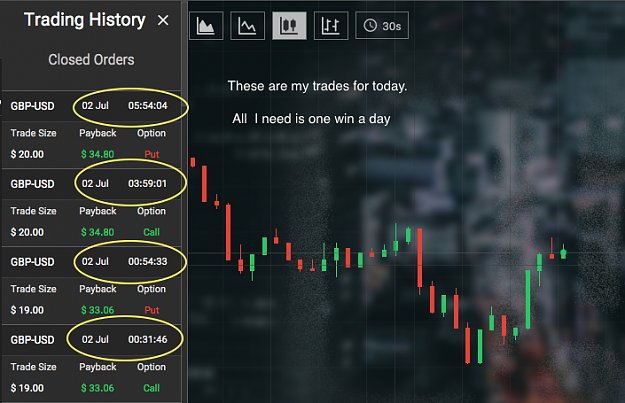Select the GBP-USD order at 00:54:33
The height and width of the screenshot is (403, 625).
pyautogui.click(x=91, y=261)
